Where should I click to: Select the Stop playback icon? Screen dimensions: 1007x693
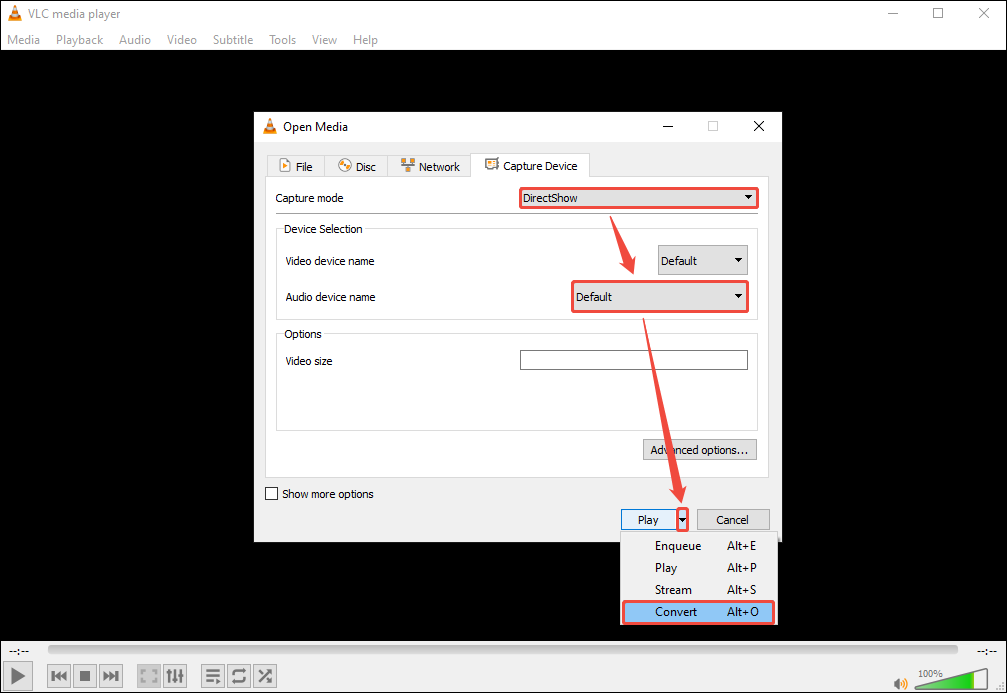click(x=84, y=675)
